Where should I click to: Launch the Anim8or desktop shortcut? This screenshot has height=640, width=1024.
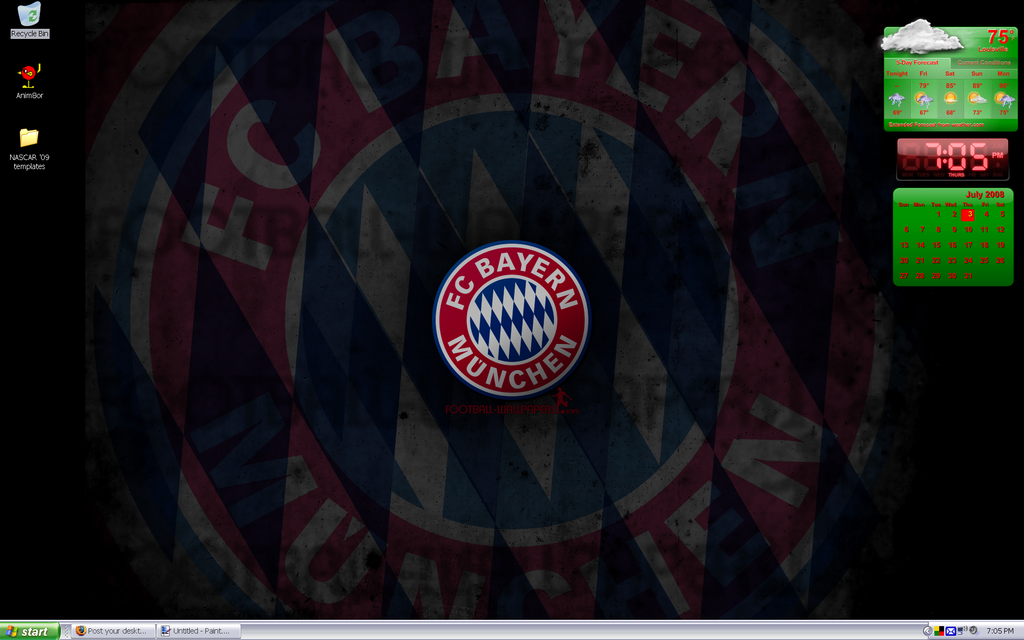pos(29,76)
